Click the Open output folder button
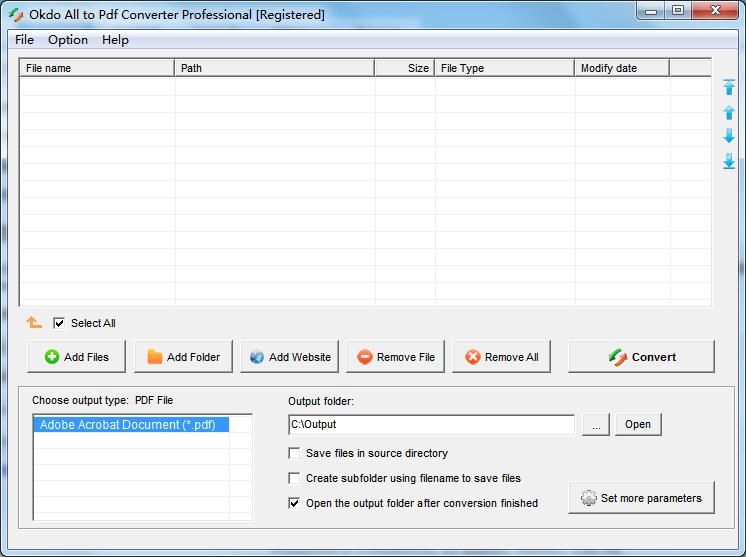 point(638,424)
